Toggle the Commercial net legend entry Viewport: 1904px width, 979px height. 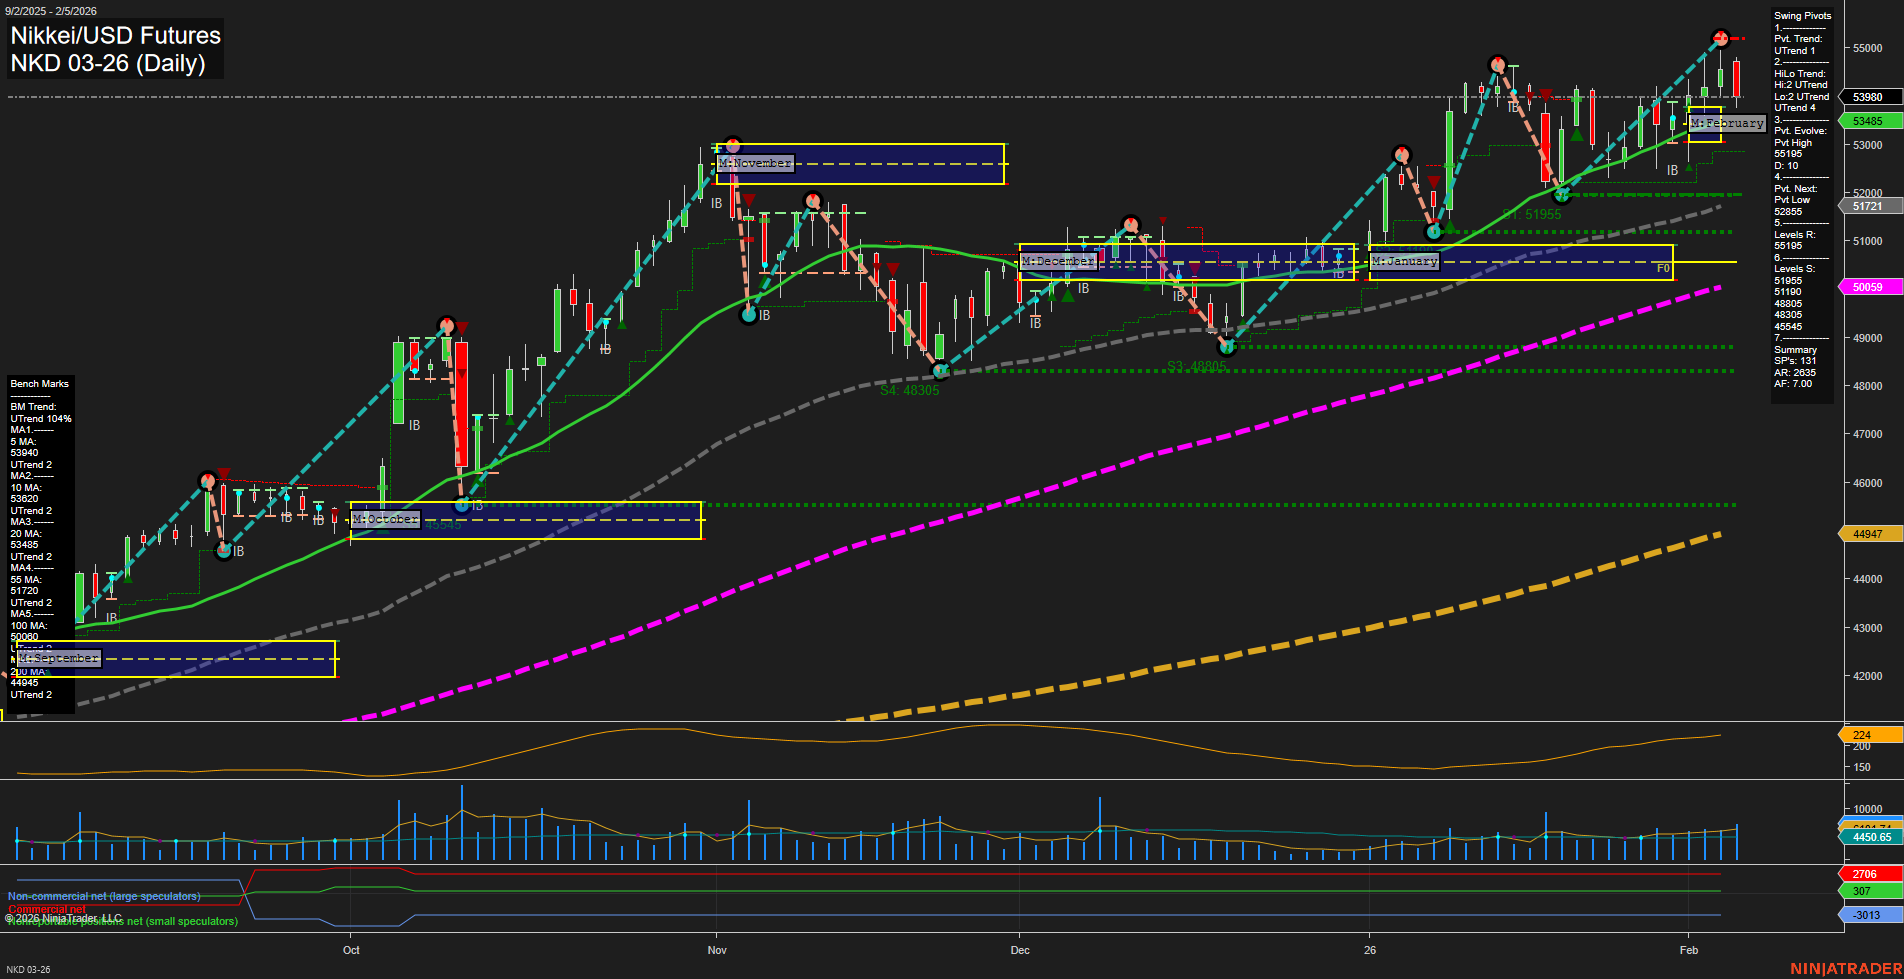pos(47,909)
